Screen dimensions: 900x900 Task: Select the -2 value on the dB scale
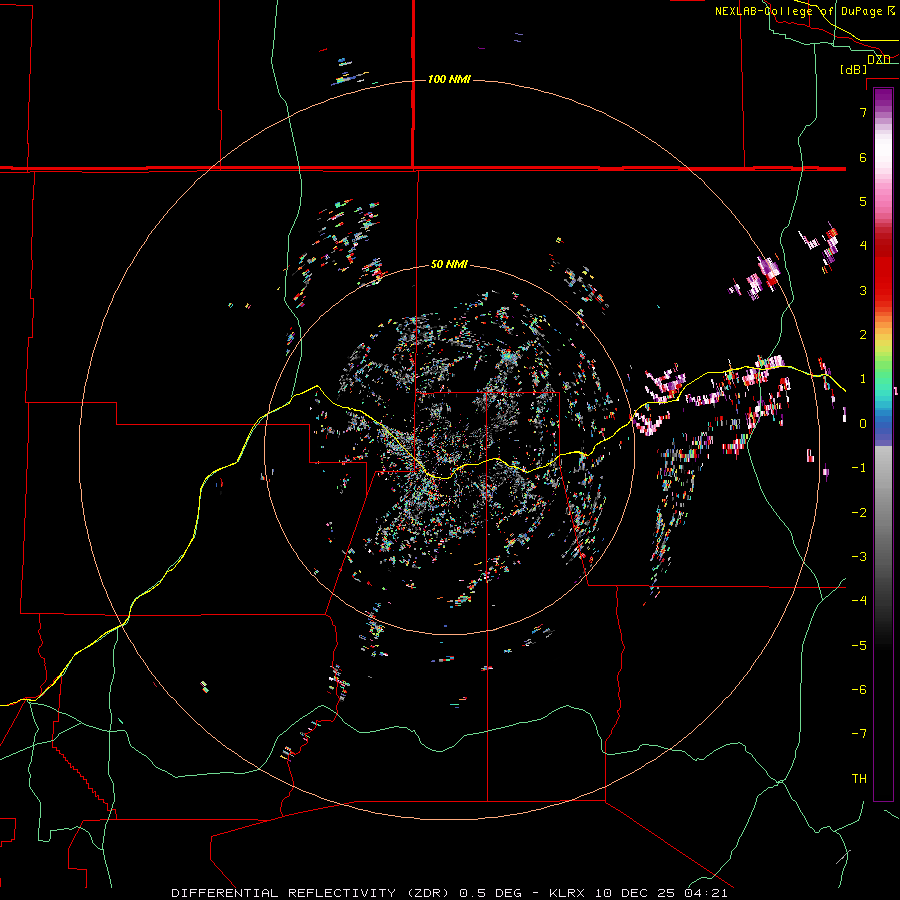click(x=859, y=513)
